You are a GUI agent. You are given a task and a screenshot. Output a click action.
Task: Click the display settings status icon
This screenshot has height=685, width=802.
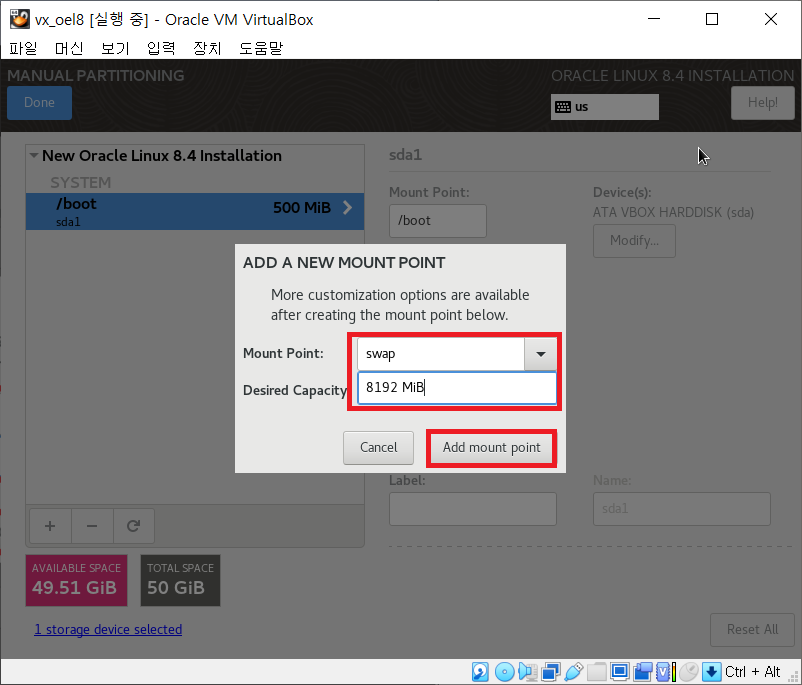coord(619,671)
